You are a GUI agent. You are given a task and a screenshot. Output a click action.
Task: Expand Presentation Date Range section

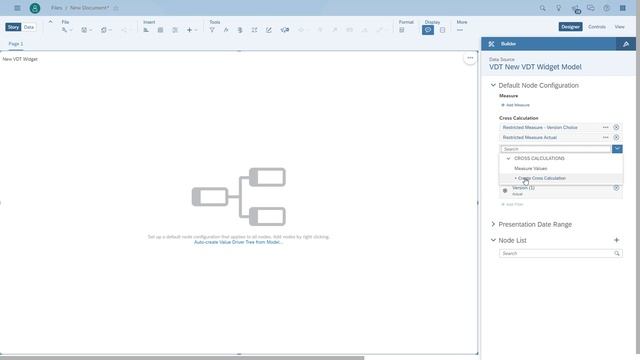[493, 224]
